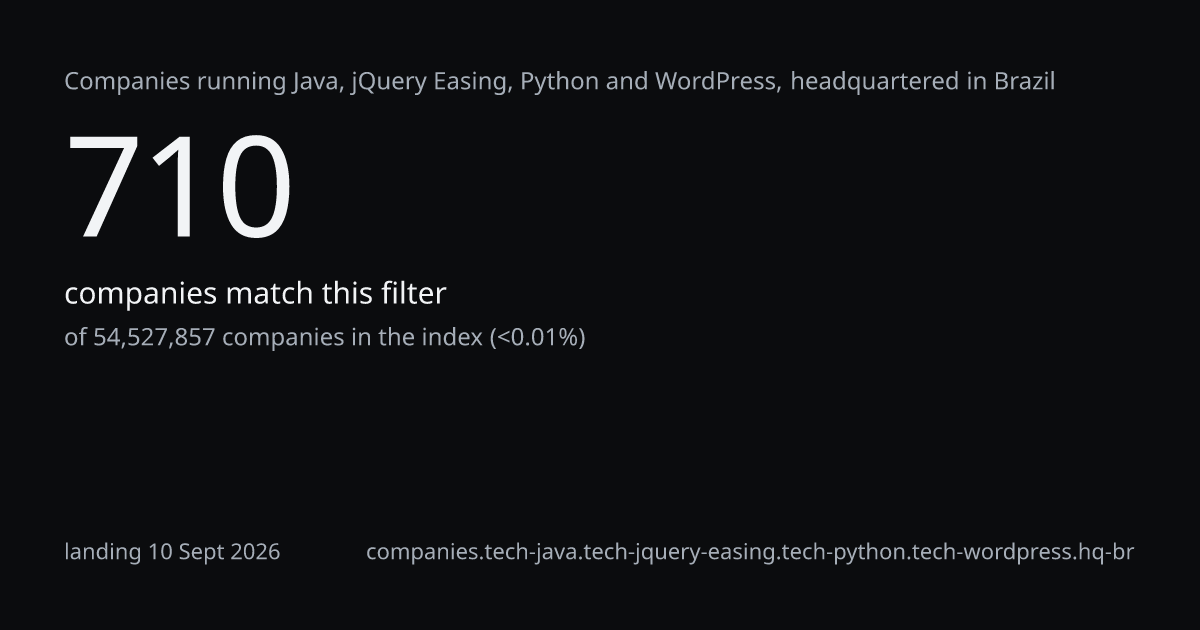This screenshot has height=630, width=1200.
Task: Click the (<0.01%) percentage text
Action: click(537, 338)
